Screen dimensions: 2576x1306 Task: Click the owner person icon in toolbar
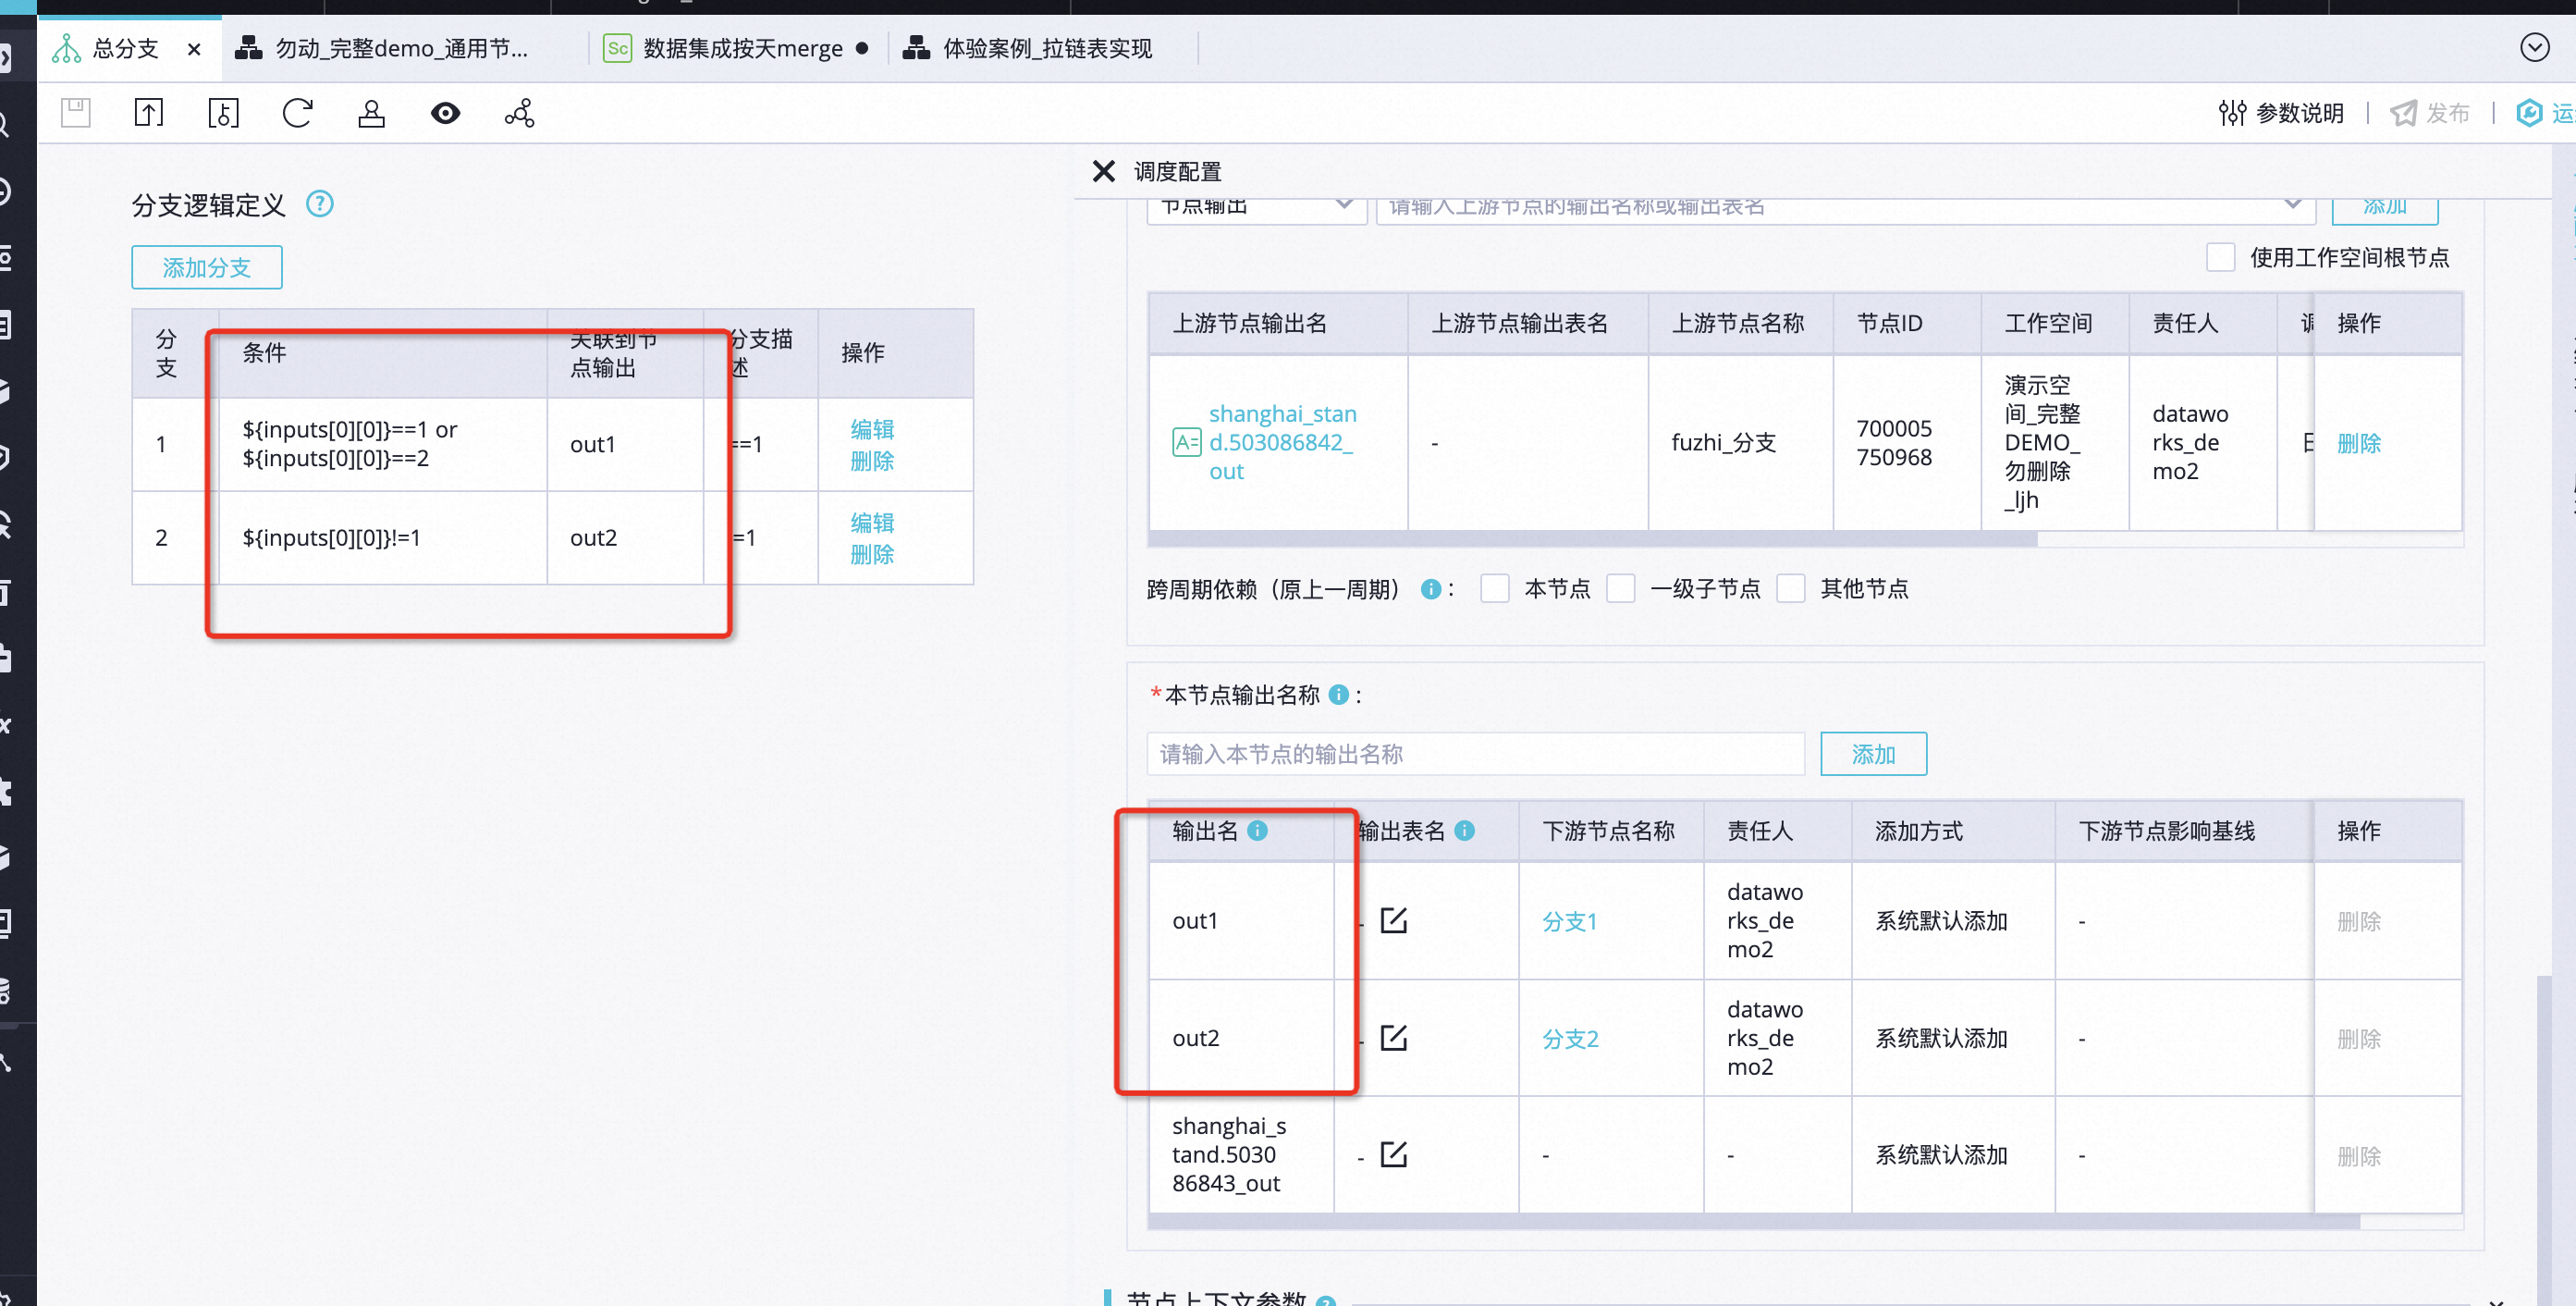pyautogui.click(x=371, y=112)
